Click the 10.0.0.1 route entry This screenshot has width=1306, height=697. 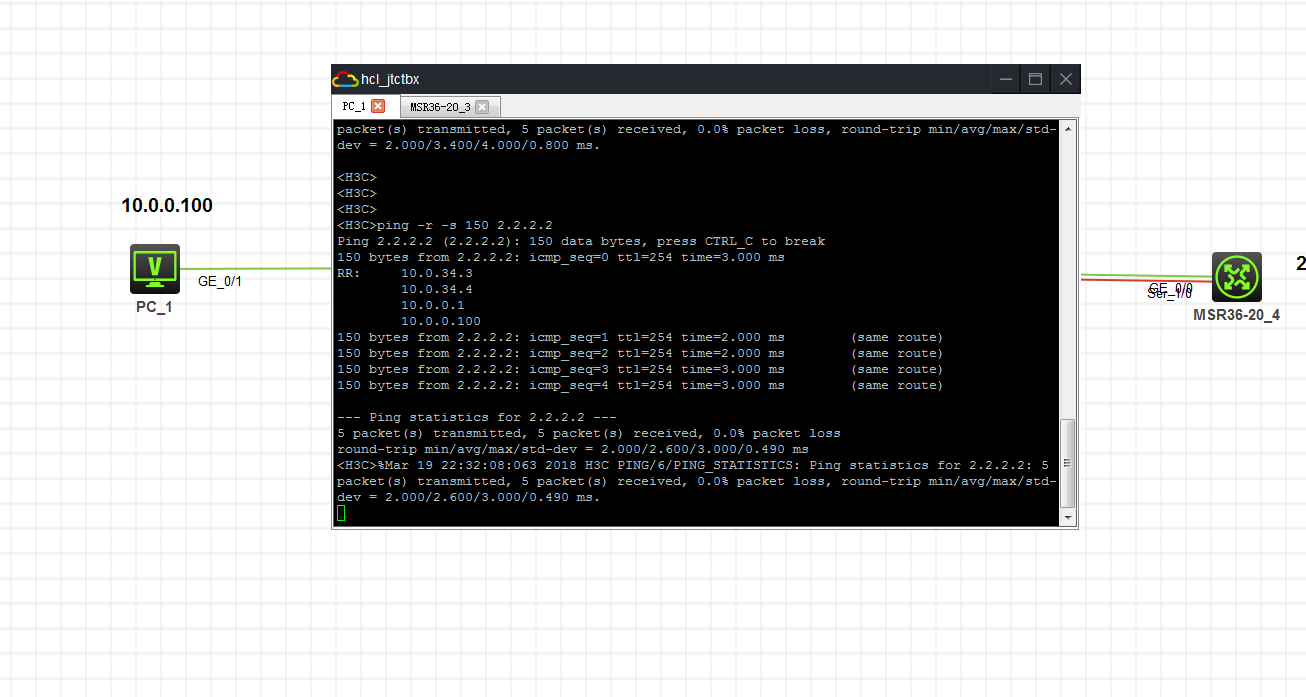433,305
